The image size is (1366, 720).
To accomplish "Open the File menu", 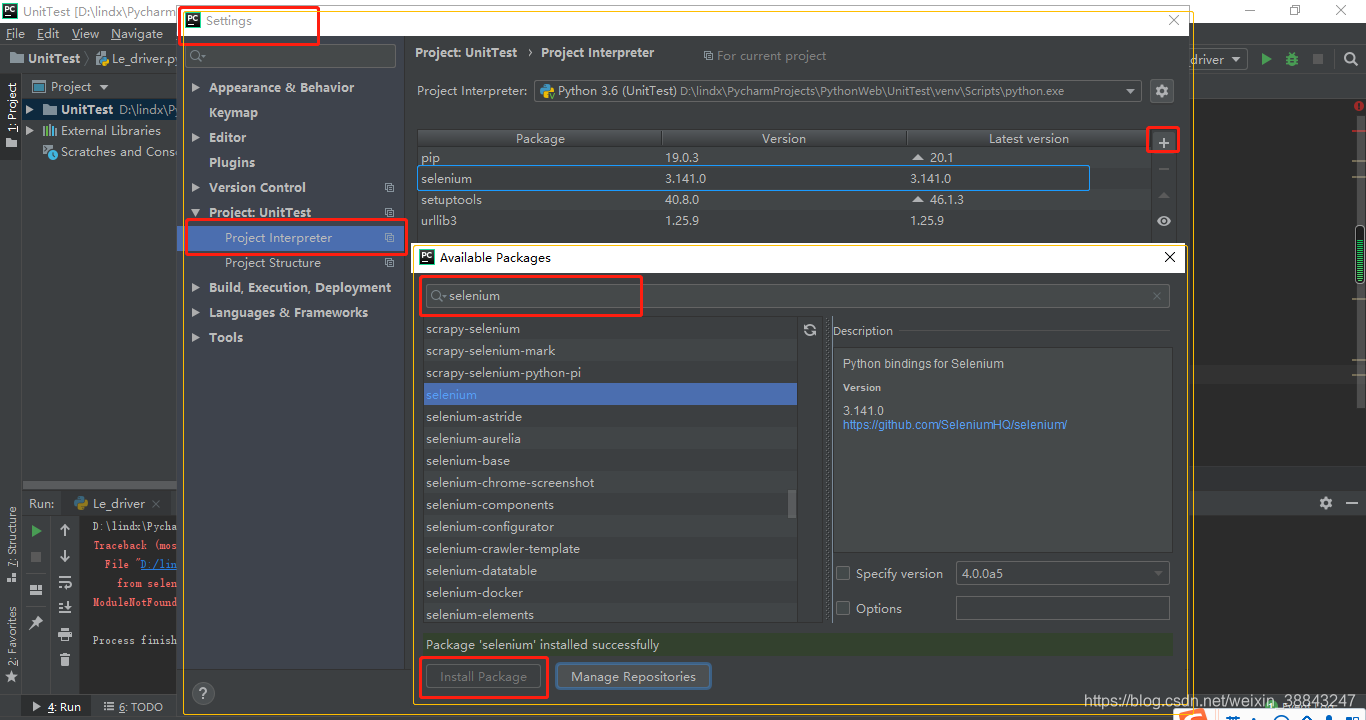I will (x=15, y=34).
